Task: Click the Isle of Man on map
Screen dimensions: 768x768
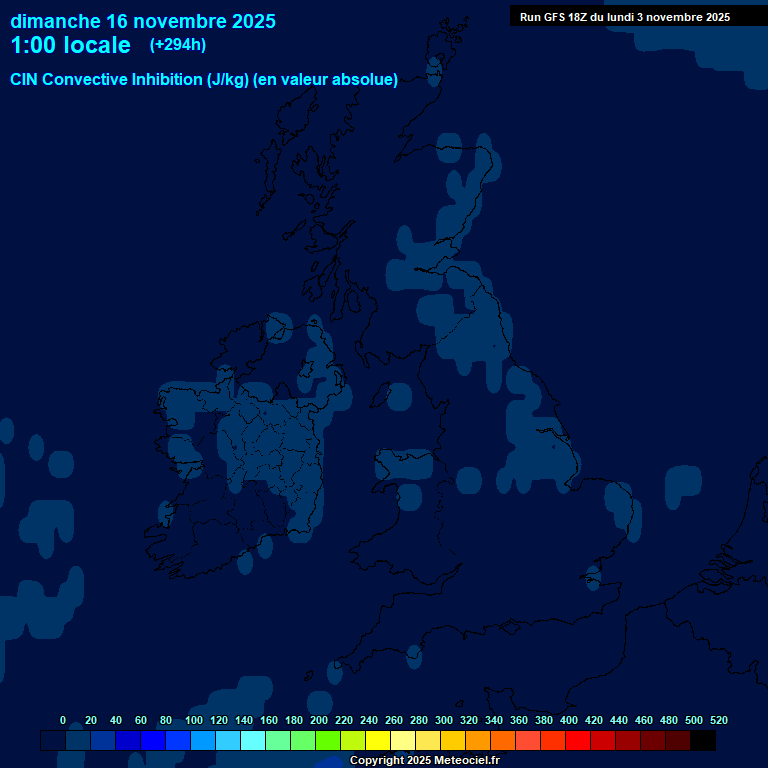Action: click(380, 394)
